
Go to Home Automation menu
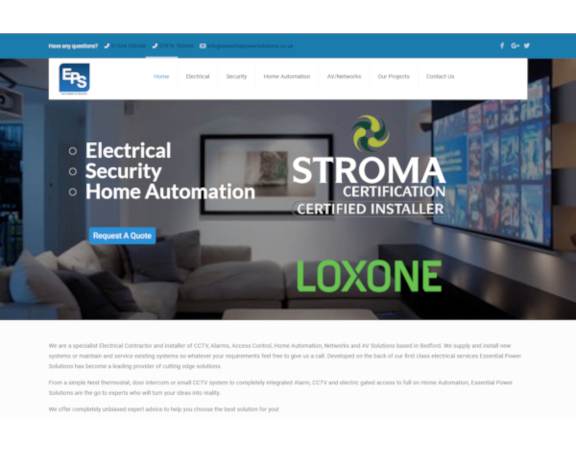[287, 76]
